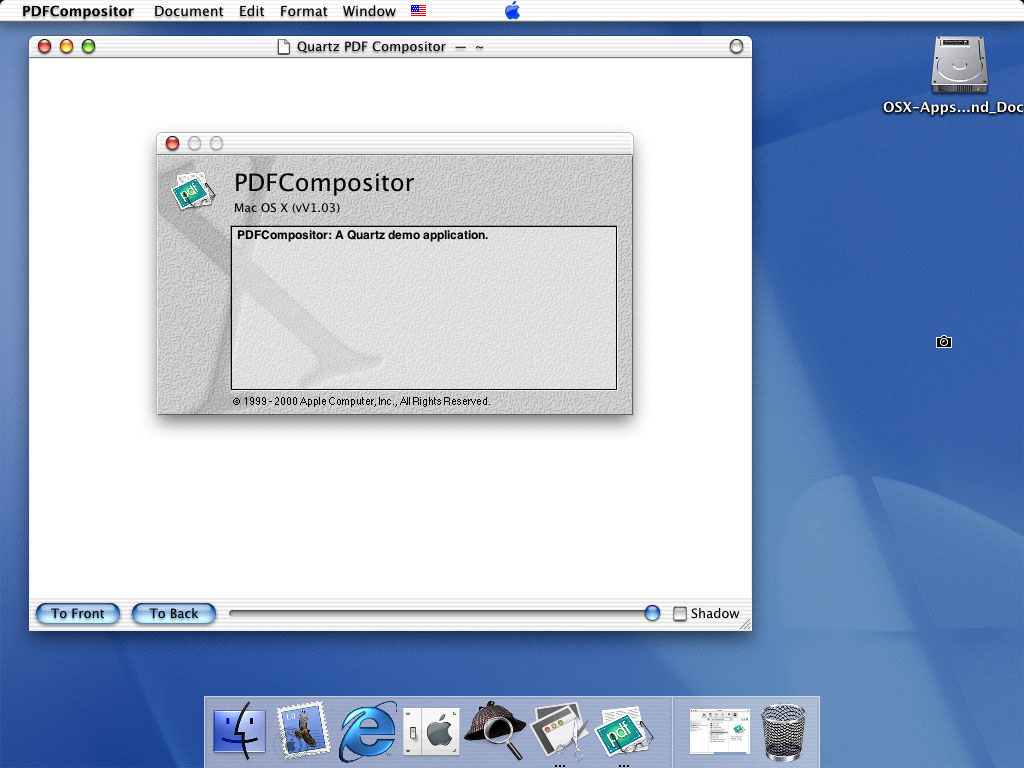Click the 'A Quartz demo application' text box

[424, 308]
